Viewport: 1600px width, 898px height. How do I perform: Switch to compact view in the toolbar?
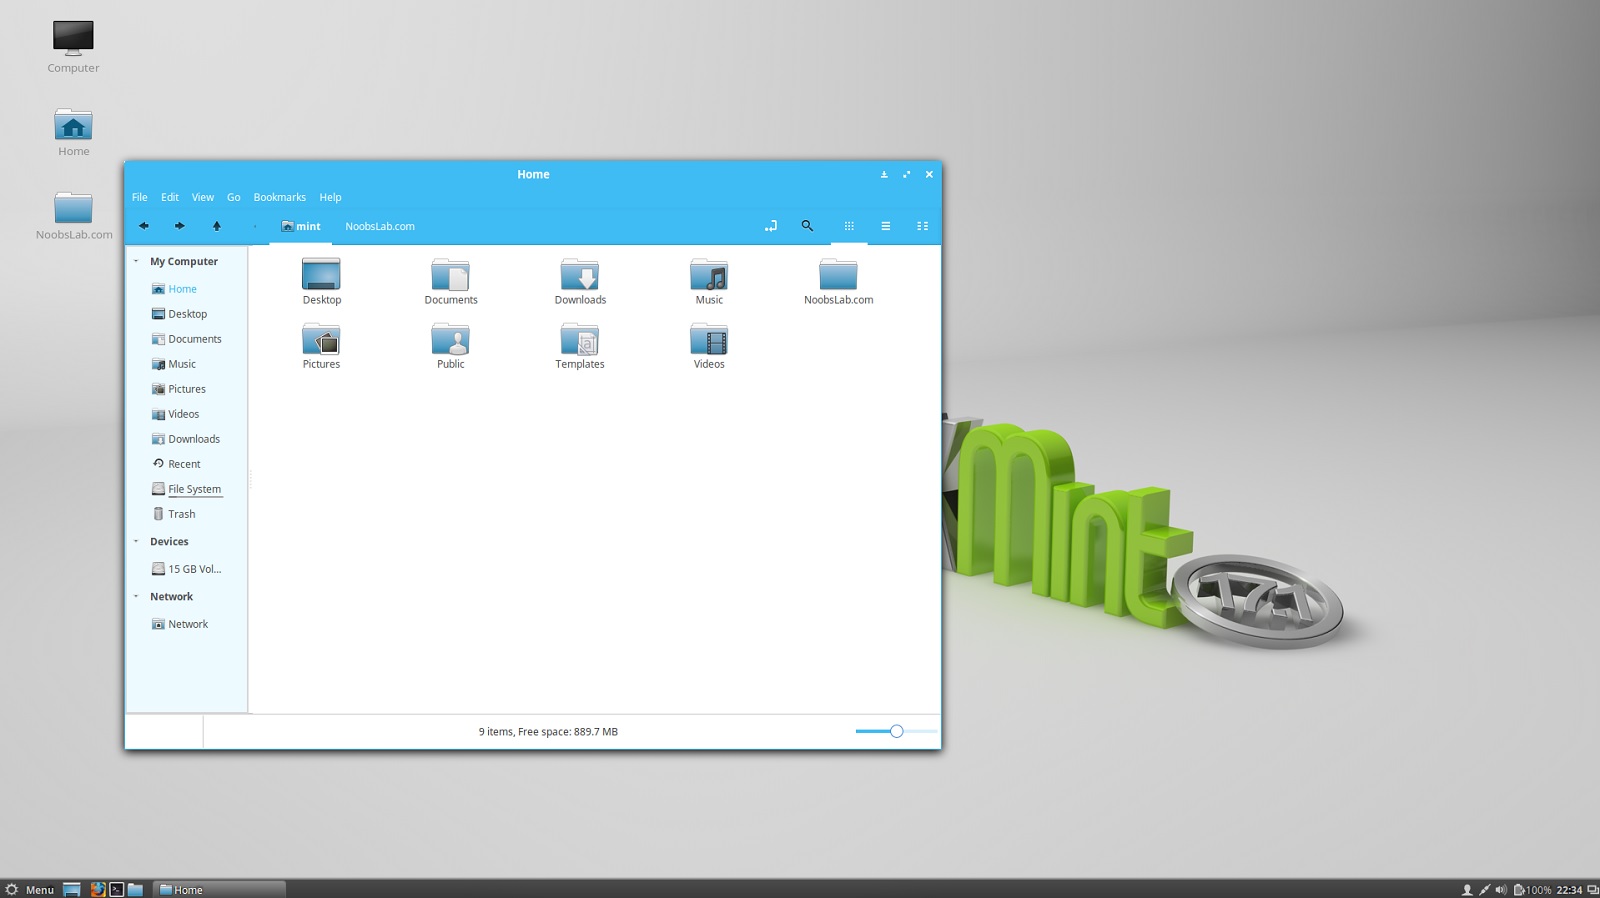click(x=922, y=226)
